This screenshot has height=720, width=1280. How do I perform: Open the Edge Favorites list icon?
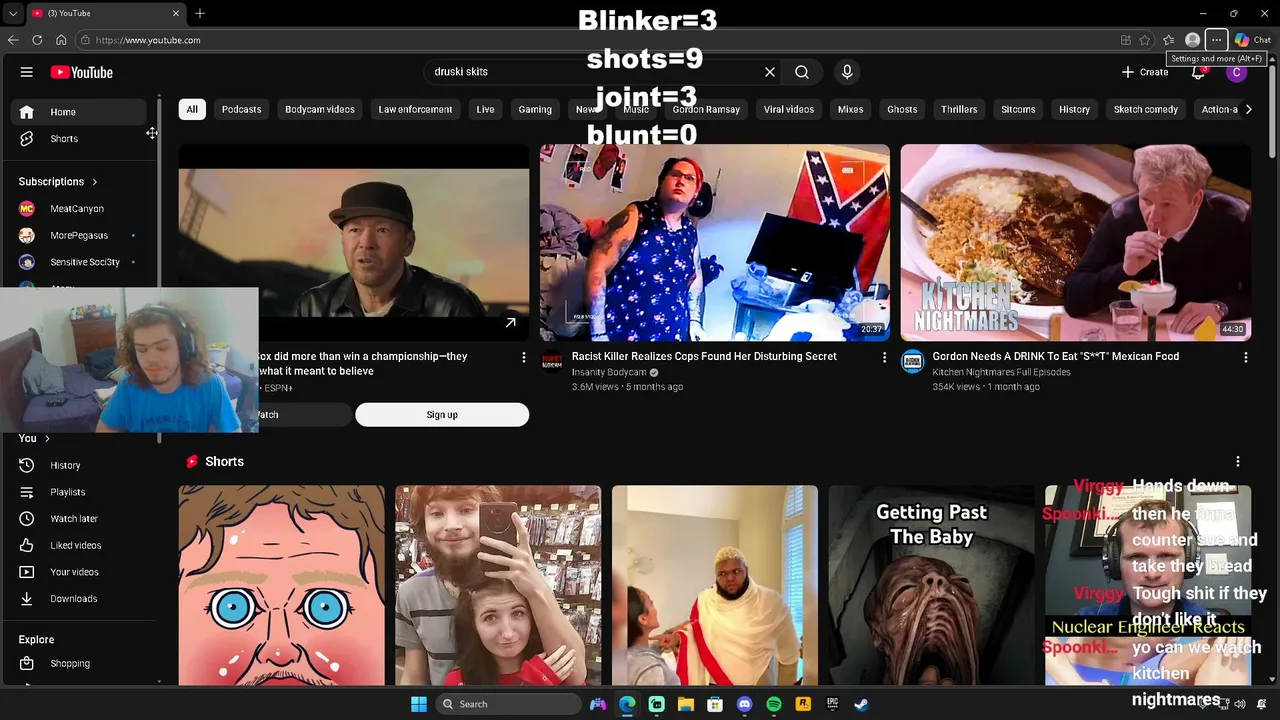1168,40
